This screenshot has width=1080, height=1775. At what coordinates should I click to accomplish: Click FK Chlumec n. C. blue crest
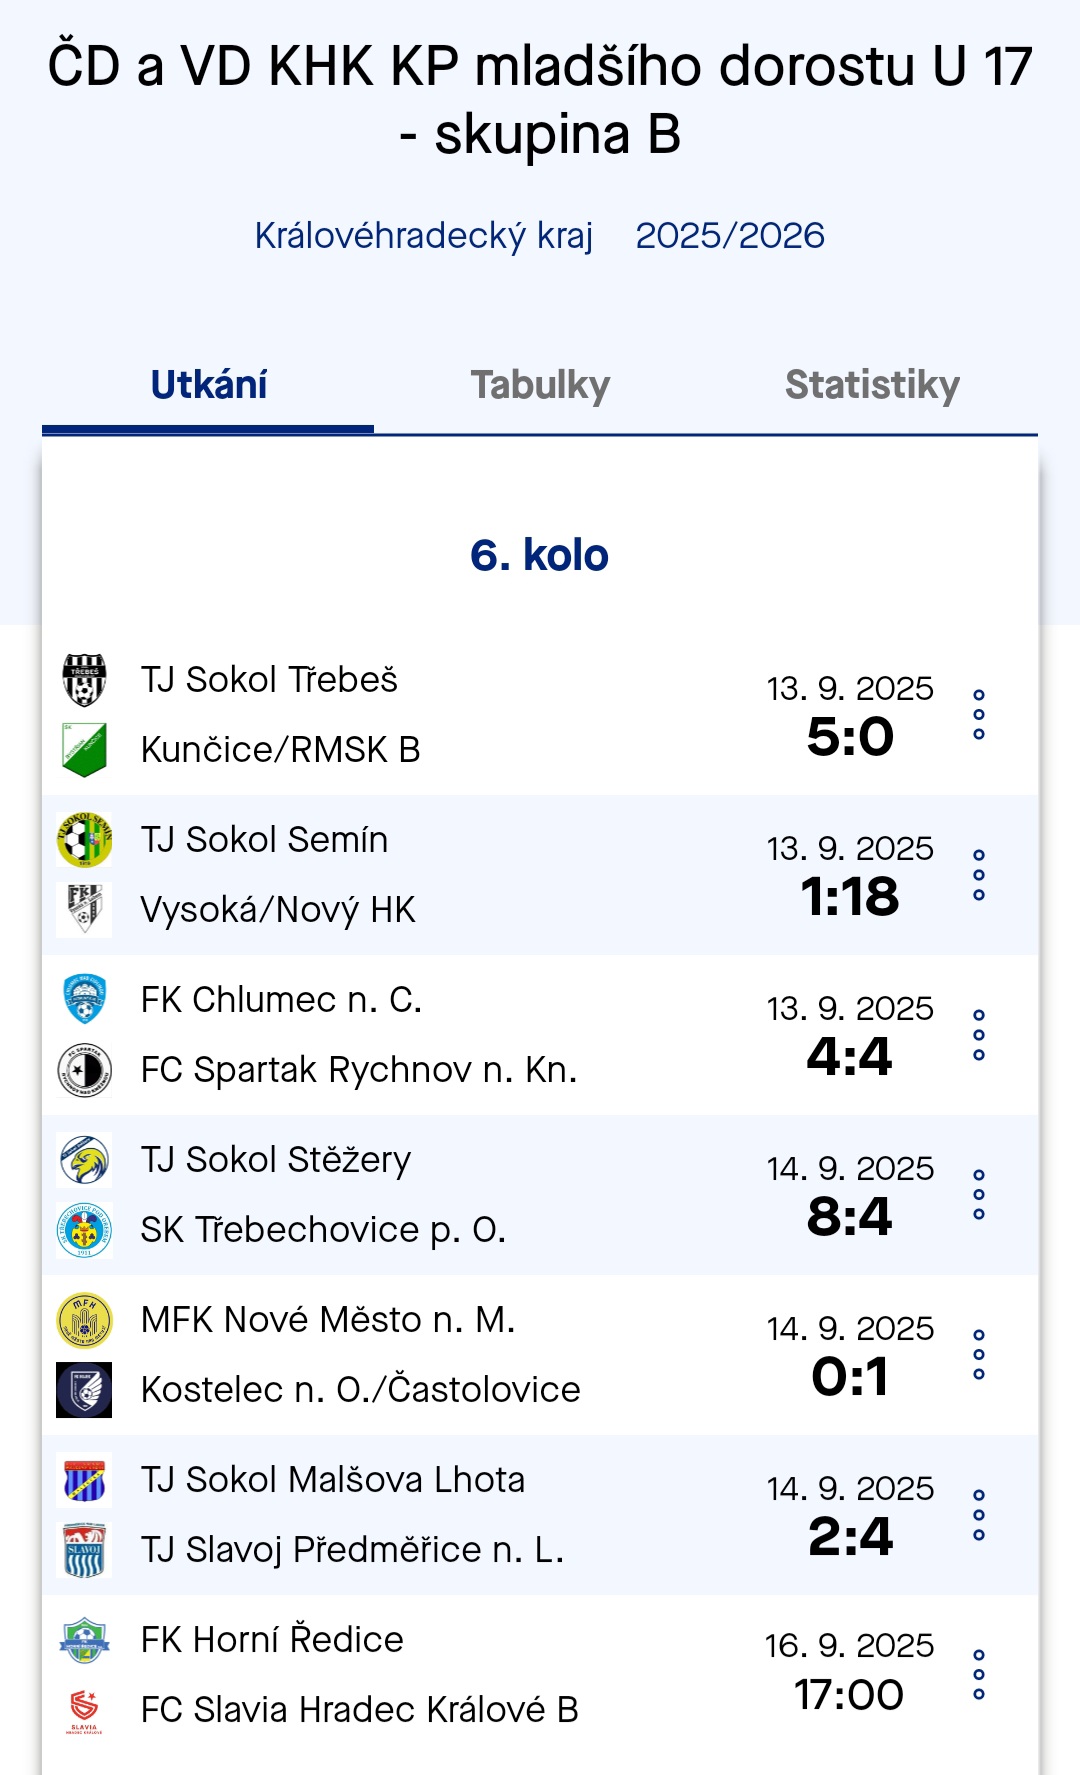coord(84,1000)
